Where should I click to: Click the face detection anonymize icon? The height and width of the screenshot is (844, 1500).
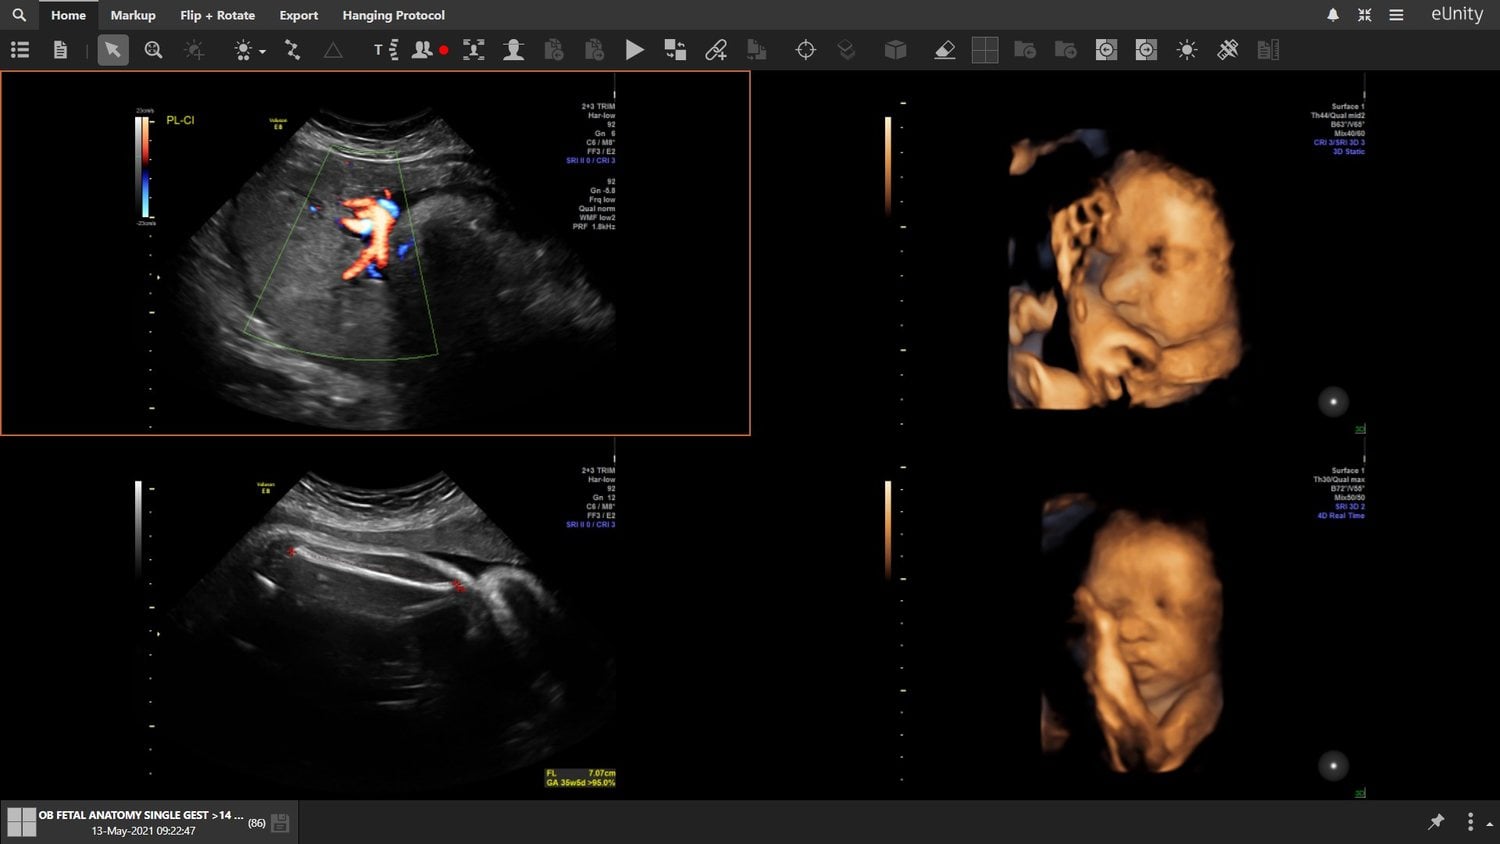pos(474,50)
